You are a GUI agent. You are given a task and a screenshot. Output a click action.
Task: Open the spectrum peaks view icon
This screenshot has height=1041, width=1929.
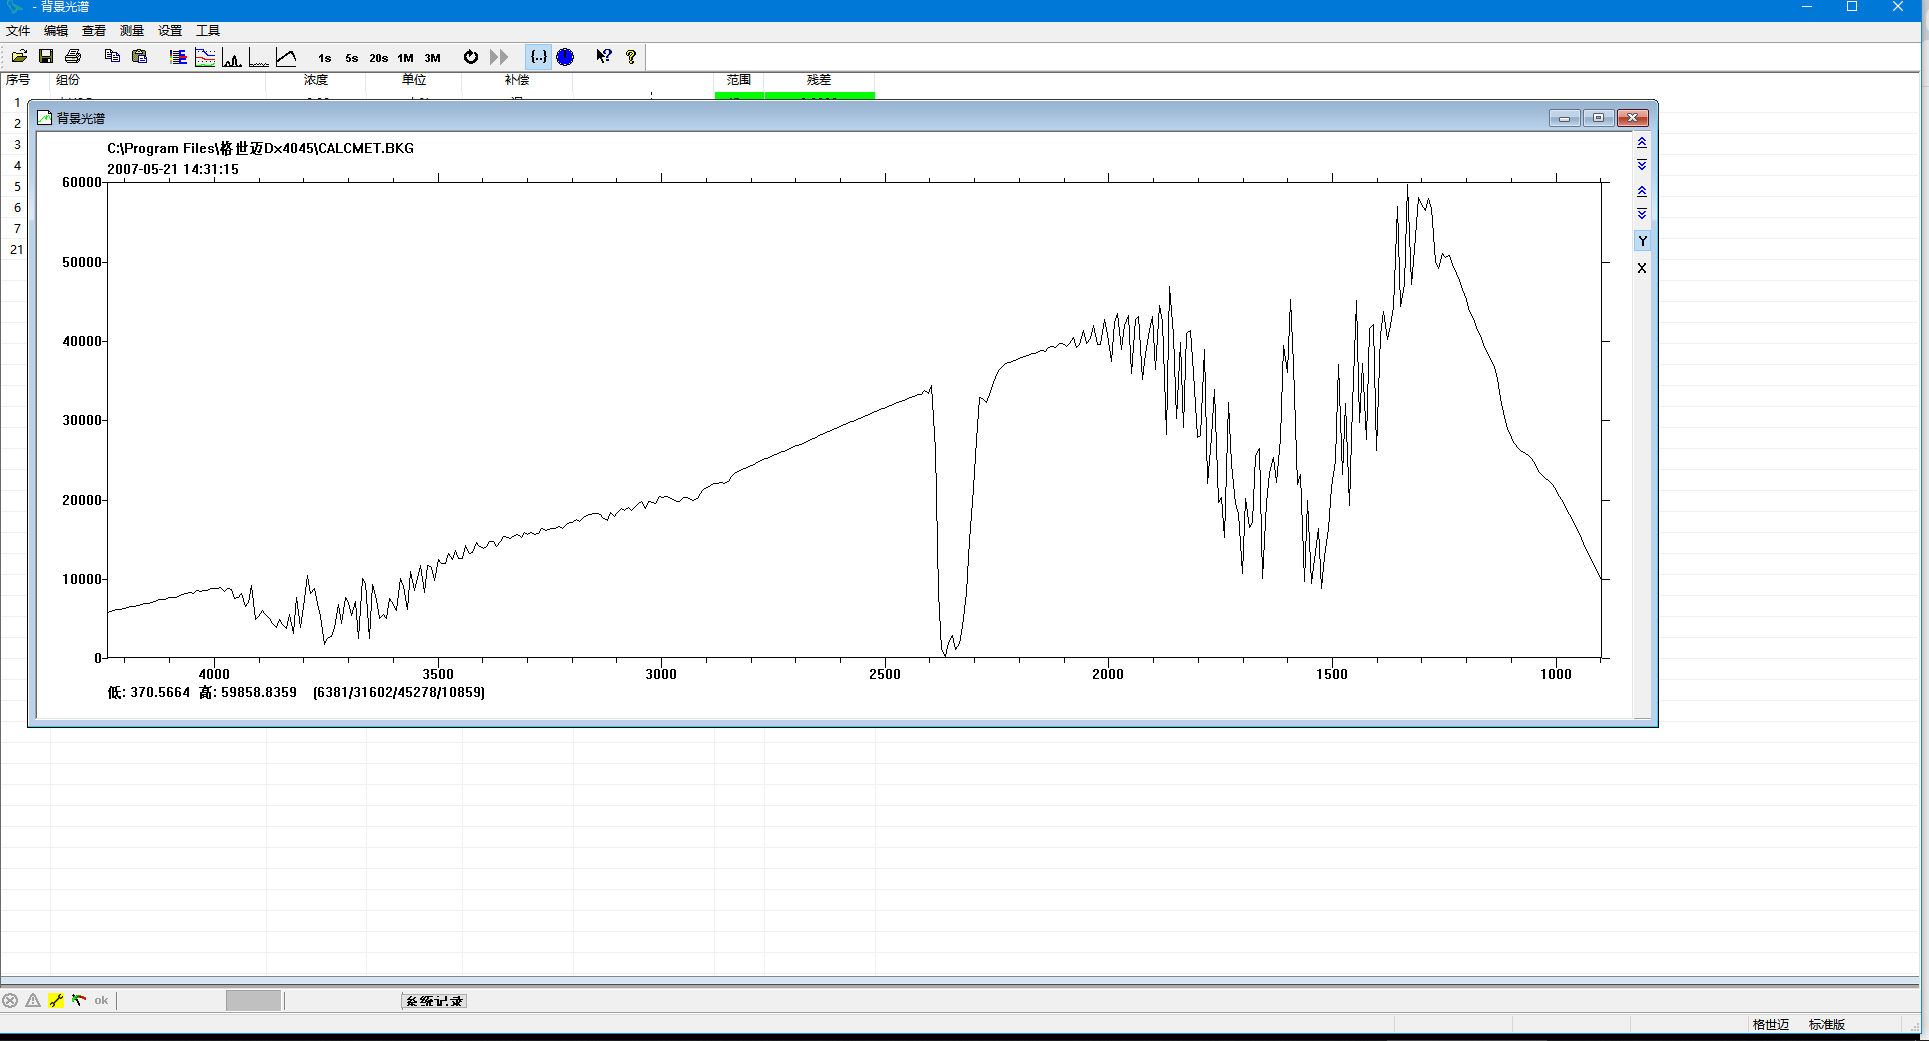pyautogui.click(x=232, y=57)
